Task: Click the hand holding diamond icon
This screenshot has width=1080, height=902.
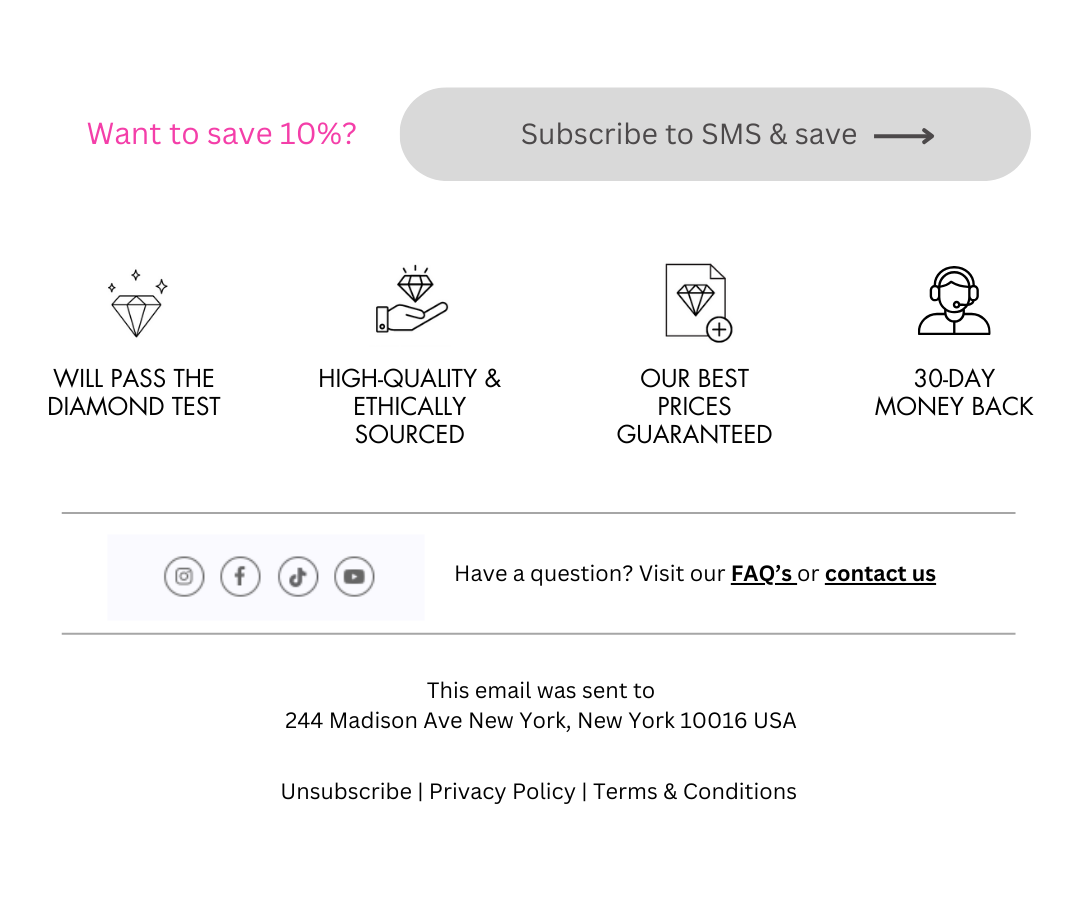Action: (412, 300)
